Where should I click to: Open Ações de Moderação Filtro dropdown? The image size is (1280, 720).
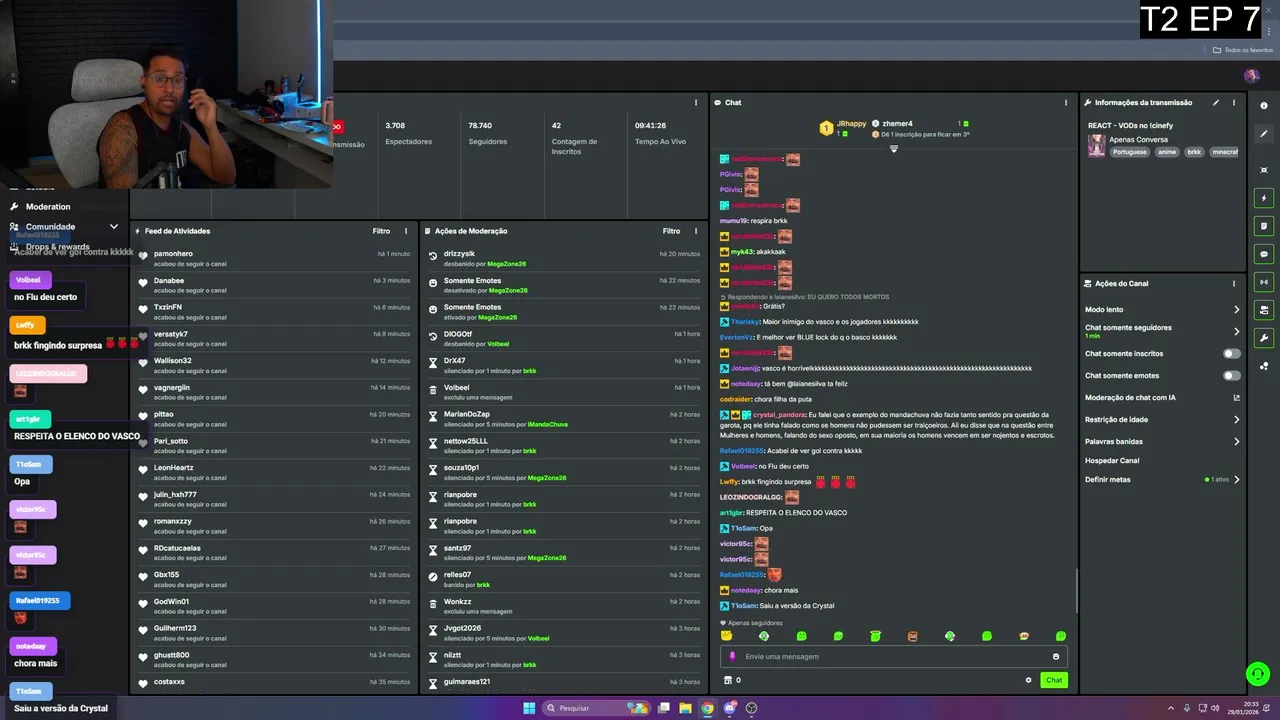tap(672, 231)
